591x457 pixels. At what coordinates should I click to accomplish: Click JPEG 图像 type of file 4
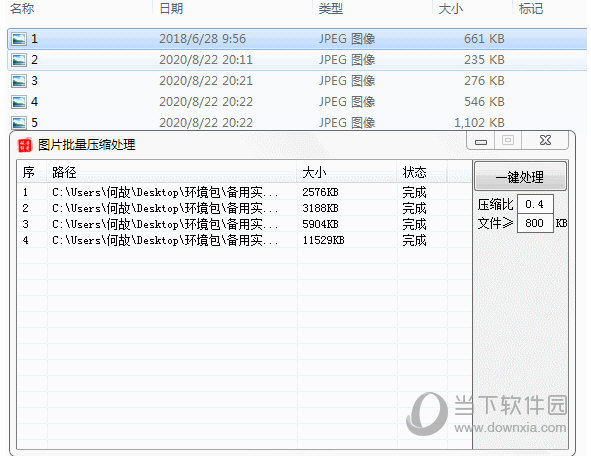347,102
